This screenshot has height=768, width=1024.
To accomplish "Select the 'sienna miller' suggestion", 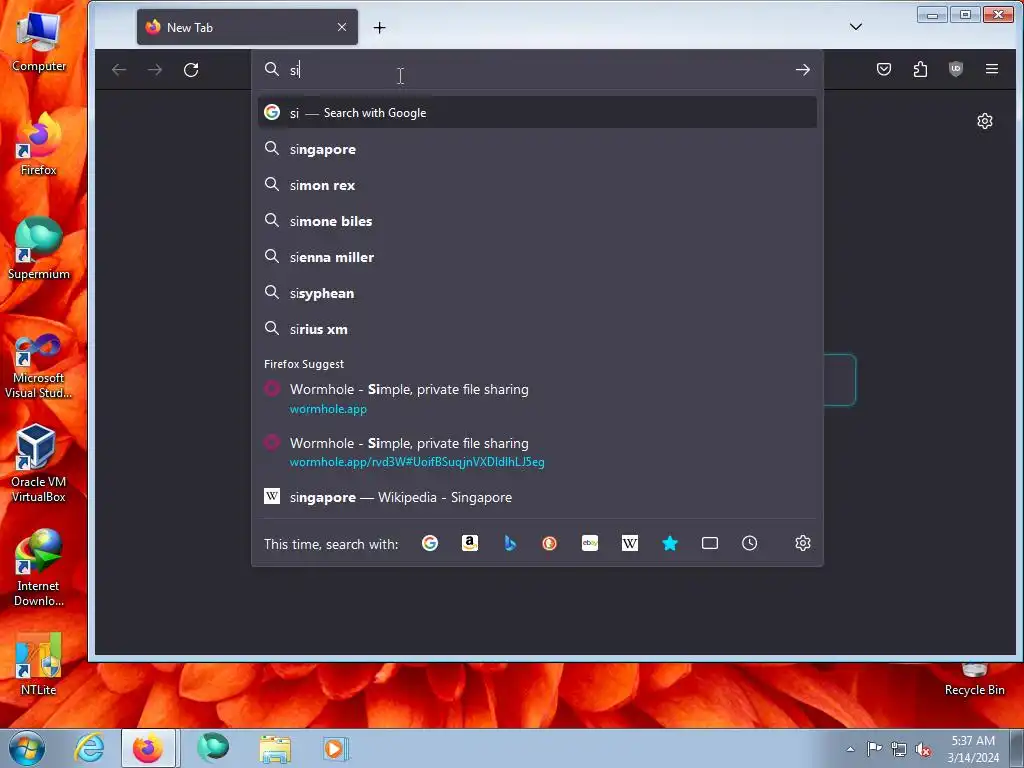I will click(537, 257).
